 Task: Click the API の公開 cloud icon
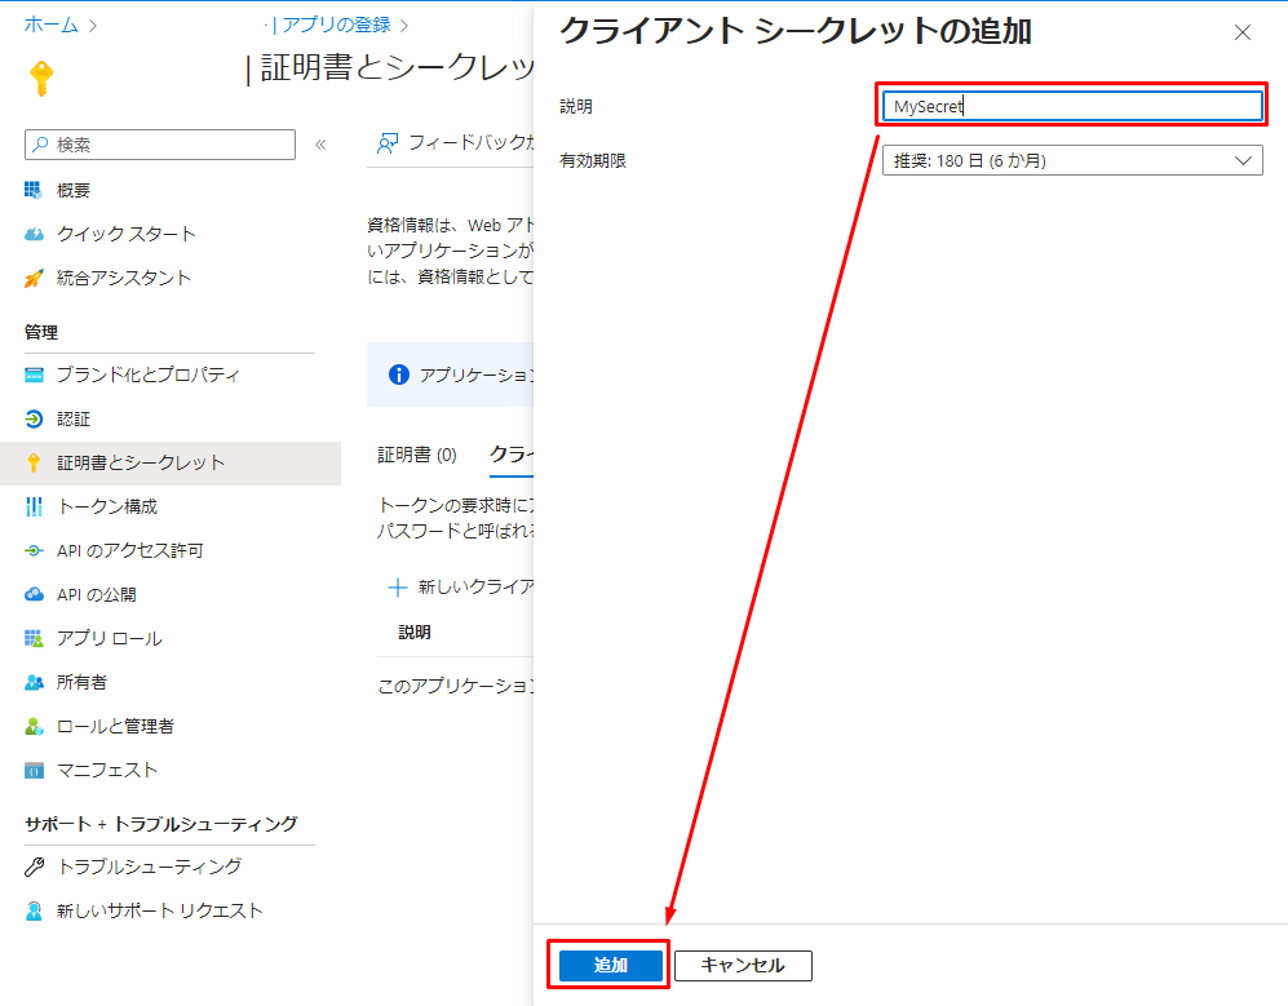click(x=34, y=594)
